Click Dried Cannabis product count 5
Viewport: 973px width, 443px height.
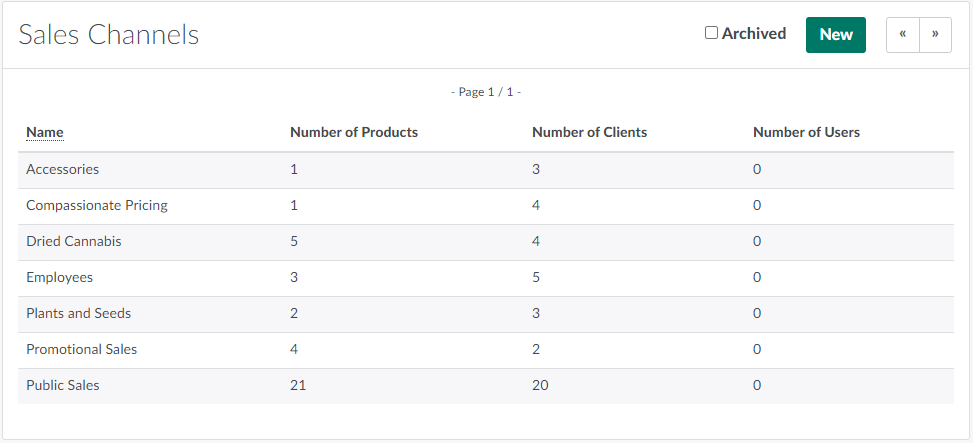294,242
